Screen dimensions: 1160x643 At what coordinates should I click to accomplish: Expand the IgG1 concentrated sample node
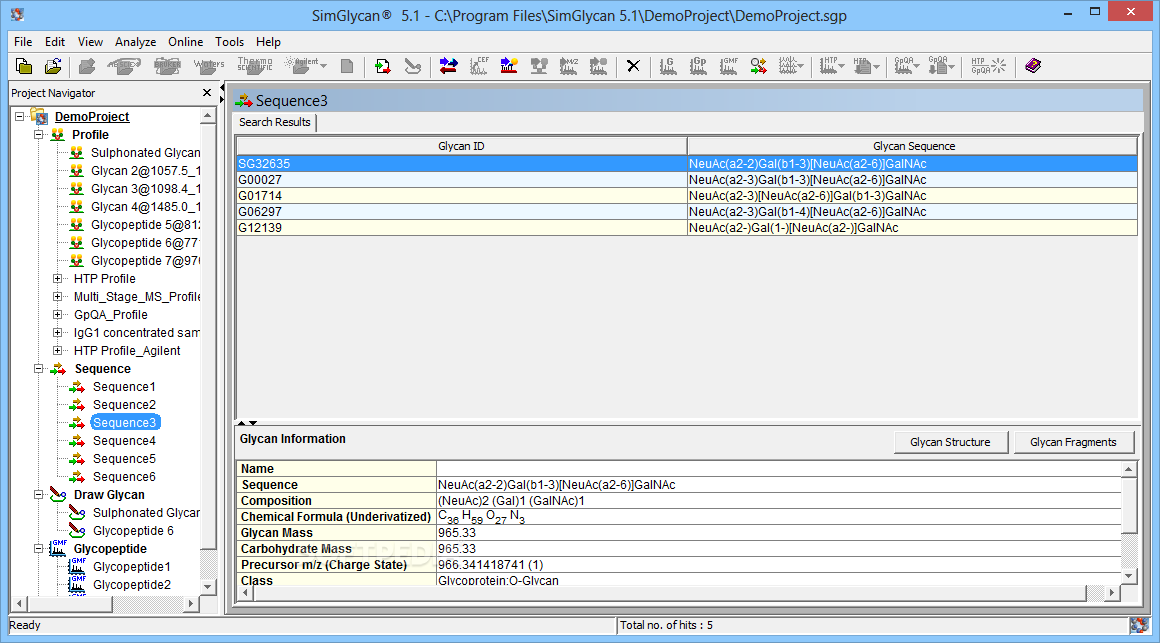pos(58,333)
